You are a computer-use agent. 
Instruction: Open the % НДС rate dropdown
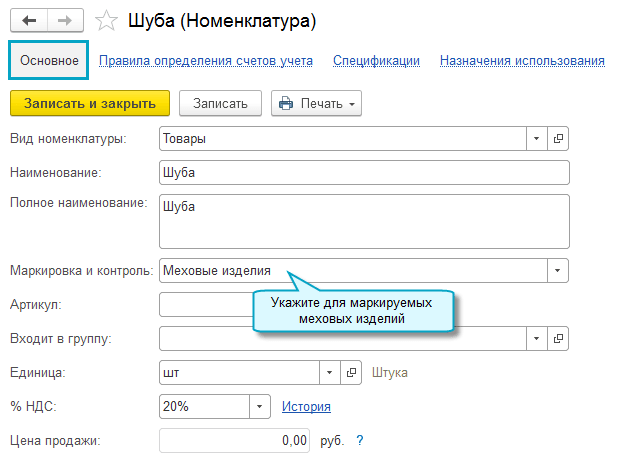(x=260, y=406)
